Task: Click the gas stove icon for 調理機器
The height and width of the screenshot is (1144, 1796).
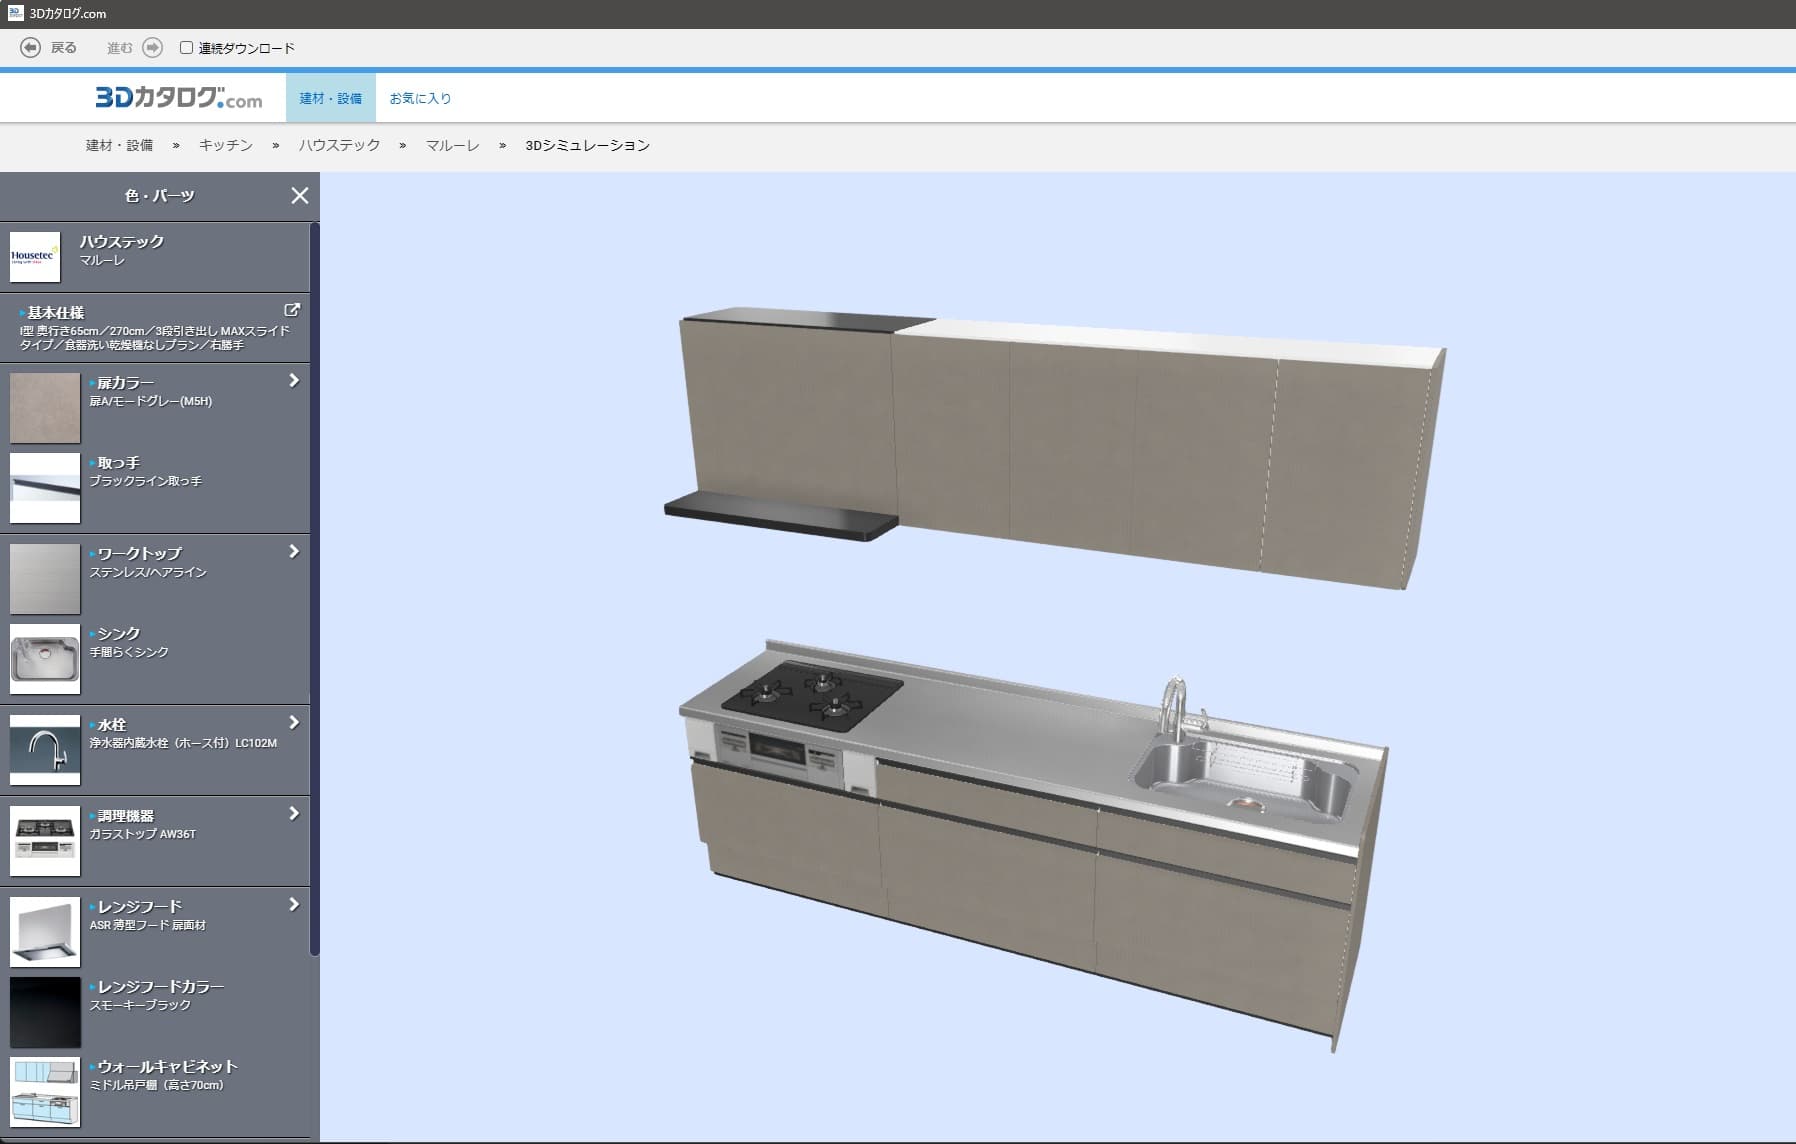Action: pos(45,841)
